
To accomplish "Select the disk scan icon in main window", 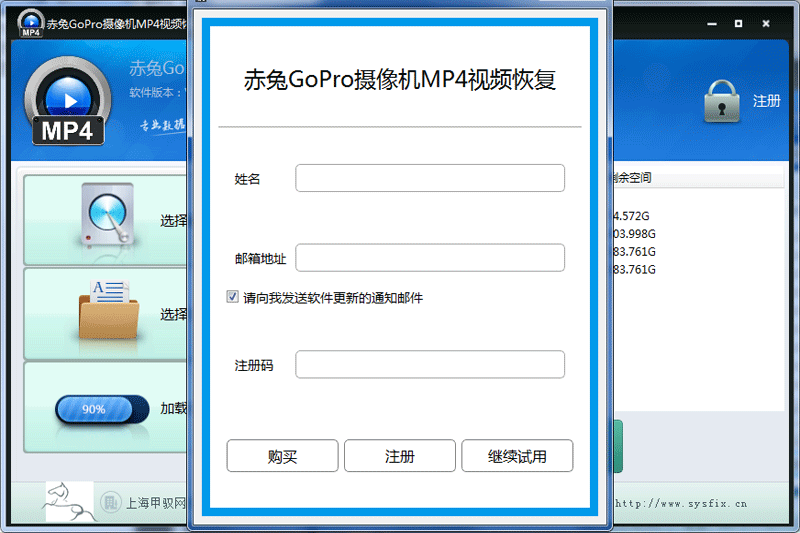I will point(107,214).
